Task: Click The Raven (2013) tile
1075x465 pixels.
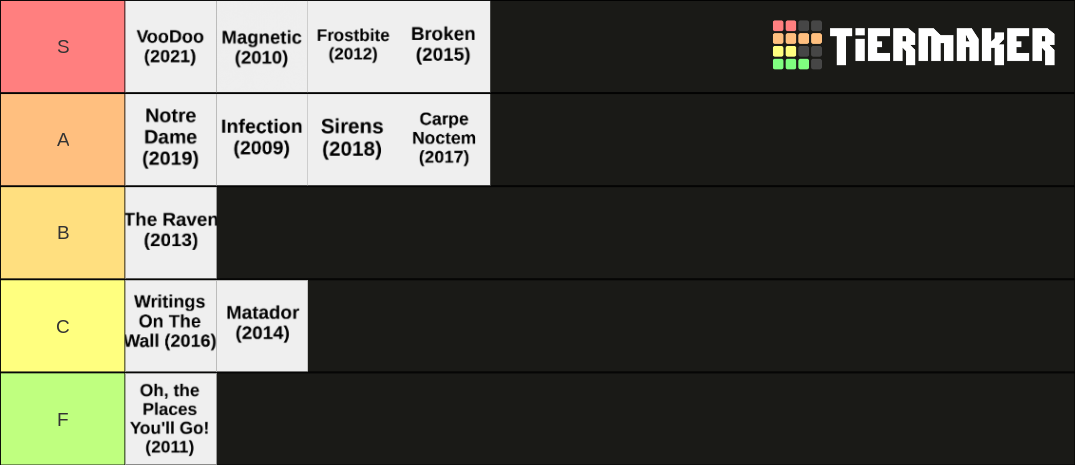Action: (171, 232)
